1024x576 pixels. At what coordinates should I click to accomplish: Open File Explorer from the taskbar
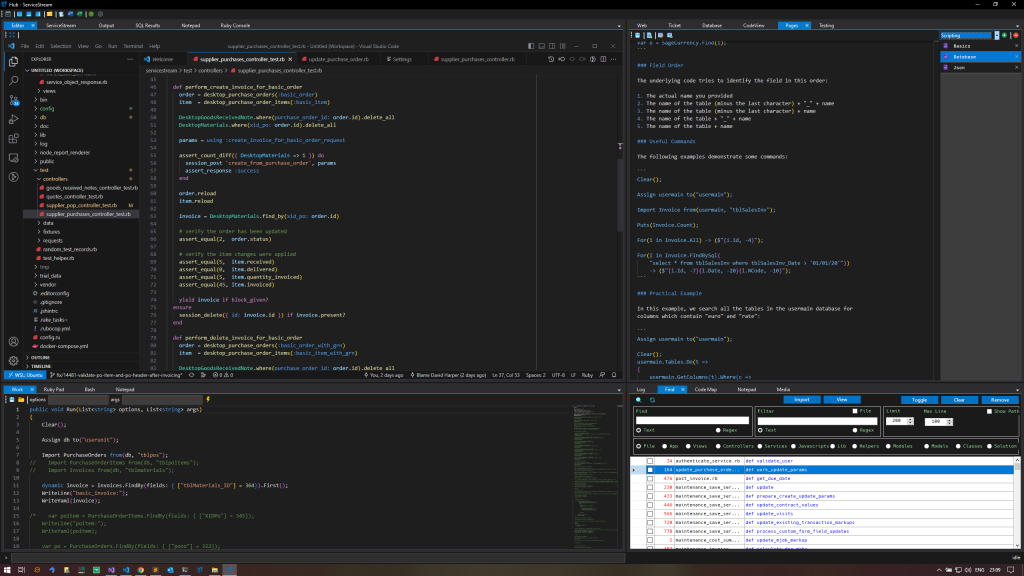(x=214, y=570)
